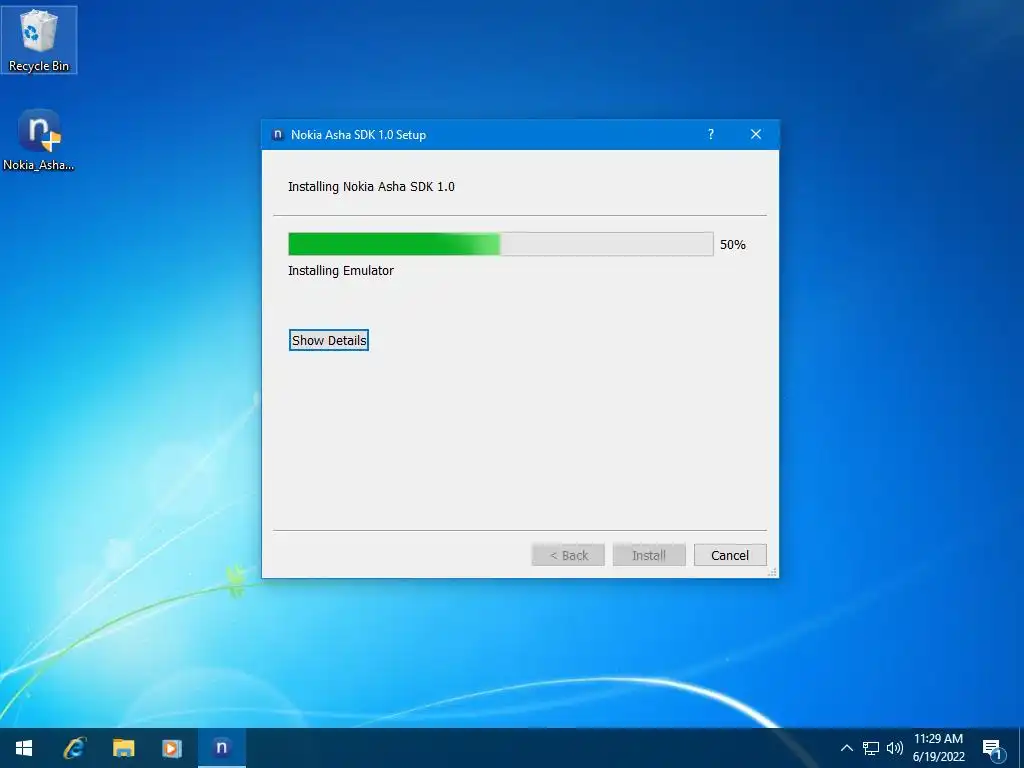
Task: Open the Windows Start menu
Action: click(x=24, y=748)
